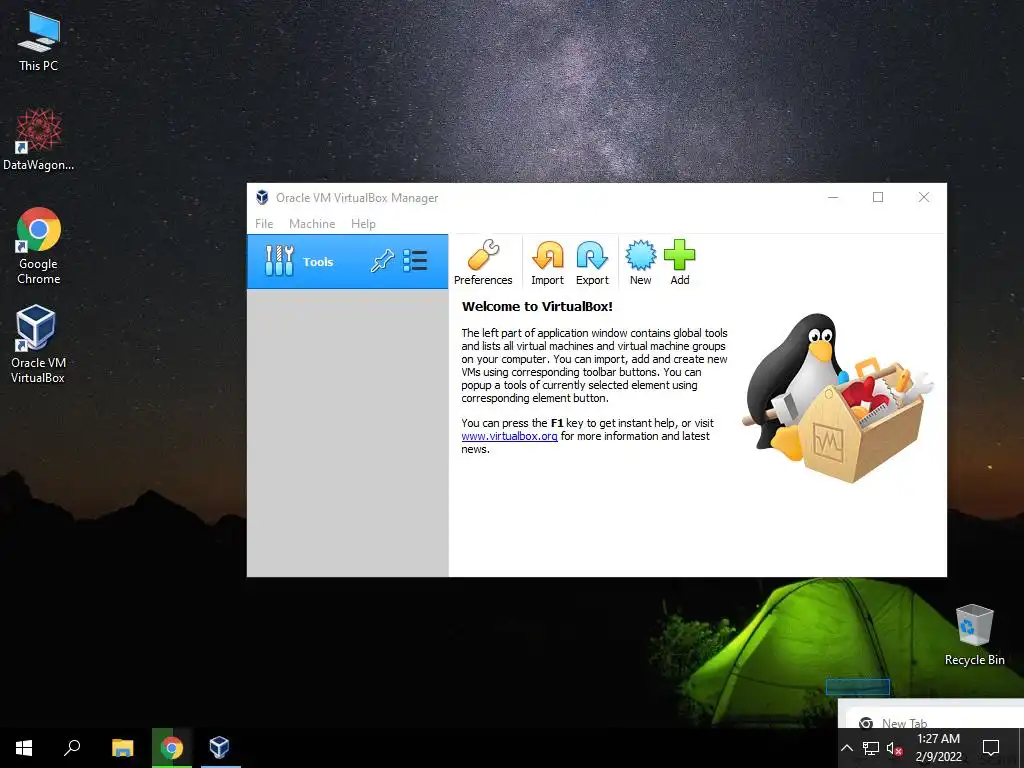Create a New virtual machine

(640, 263)
